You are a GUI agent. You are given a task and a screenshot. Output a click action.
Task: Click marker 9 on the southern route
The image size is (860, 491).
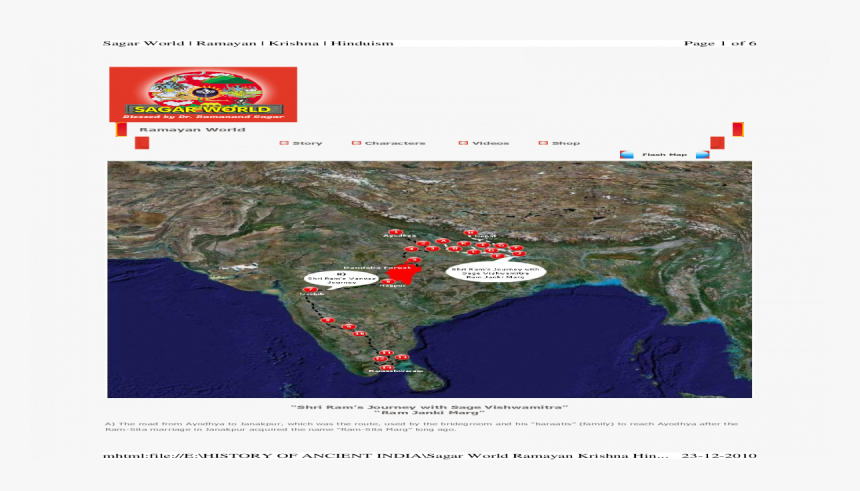click(x=349, y=326)
